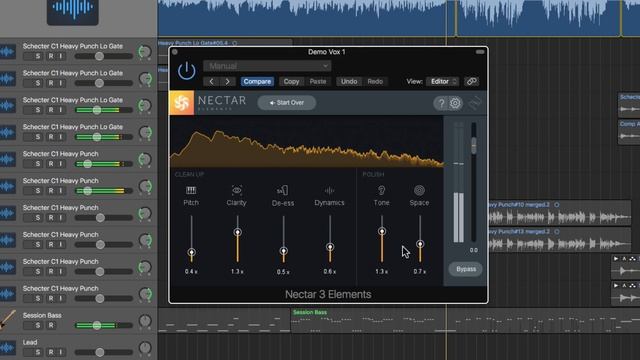The height and width of the screenshot is (360, 640).
Task: Select the Punch#10 merged.2 audio region
Action: click(x=560, y=213)
